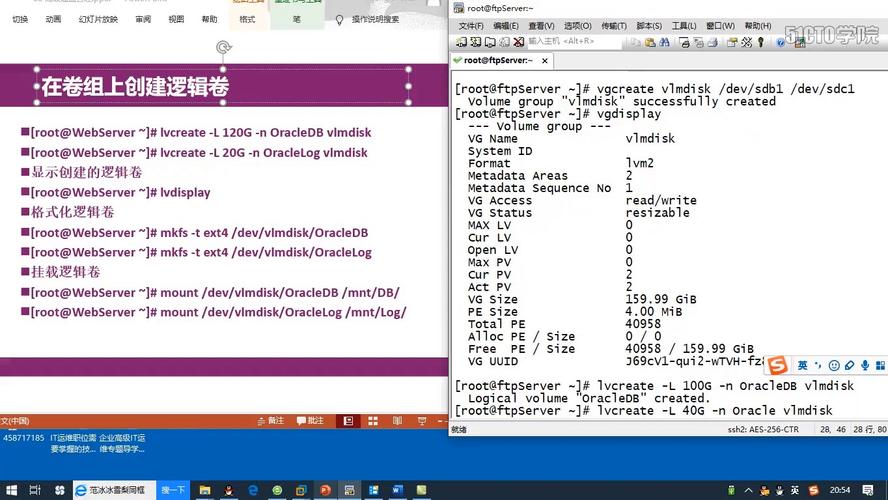Open Word from the taskbar
The height and width of the screenshot is (500, 888).
click(x=398, y=490)
